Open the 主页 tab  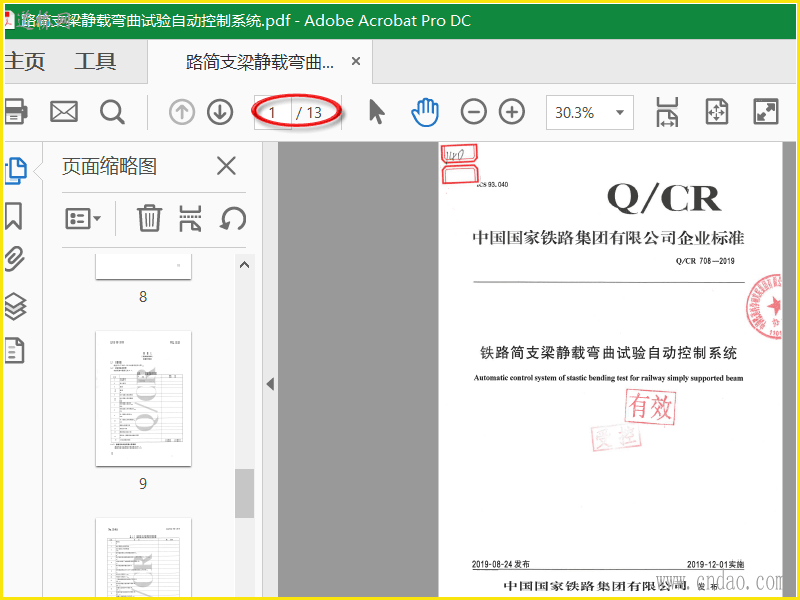(24, 61)
